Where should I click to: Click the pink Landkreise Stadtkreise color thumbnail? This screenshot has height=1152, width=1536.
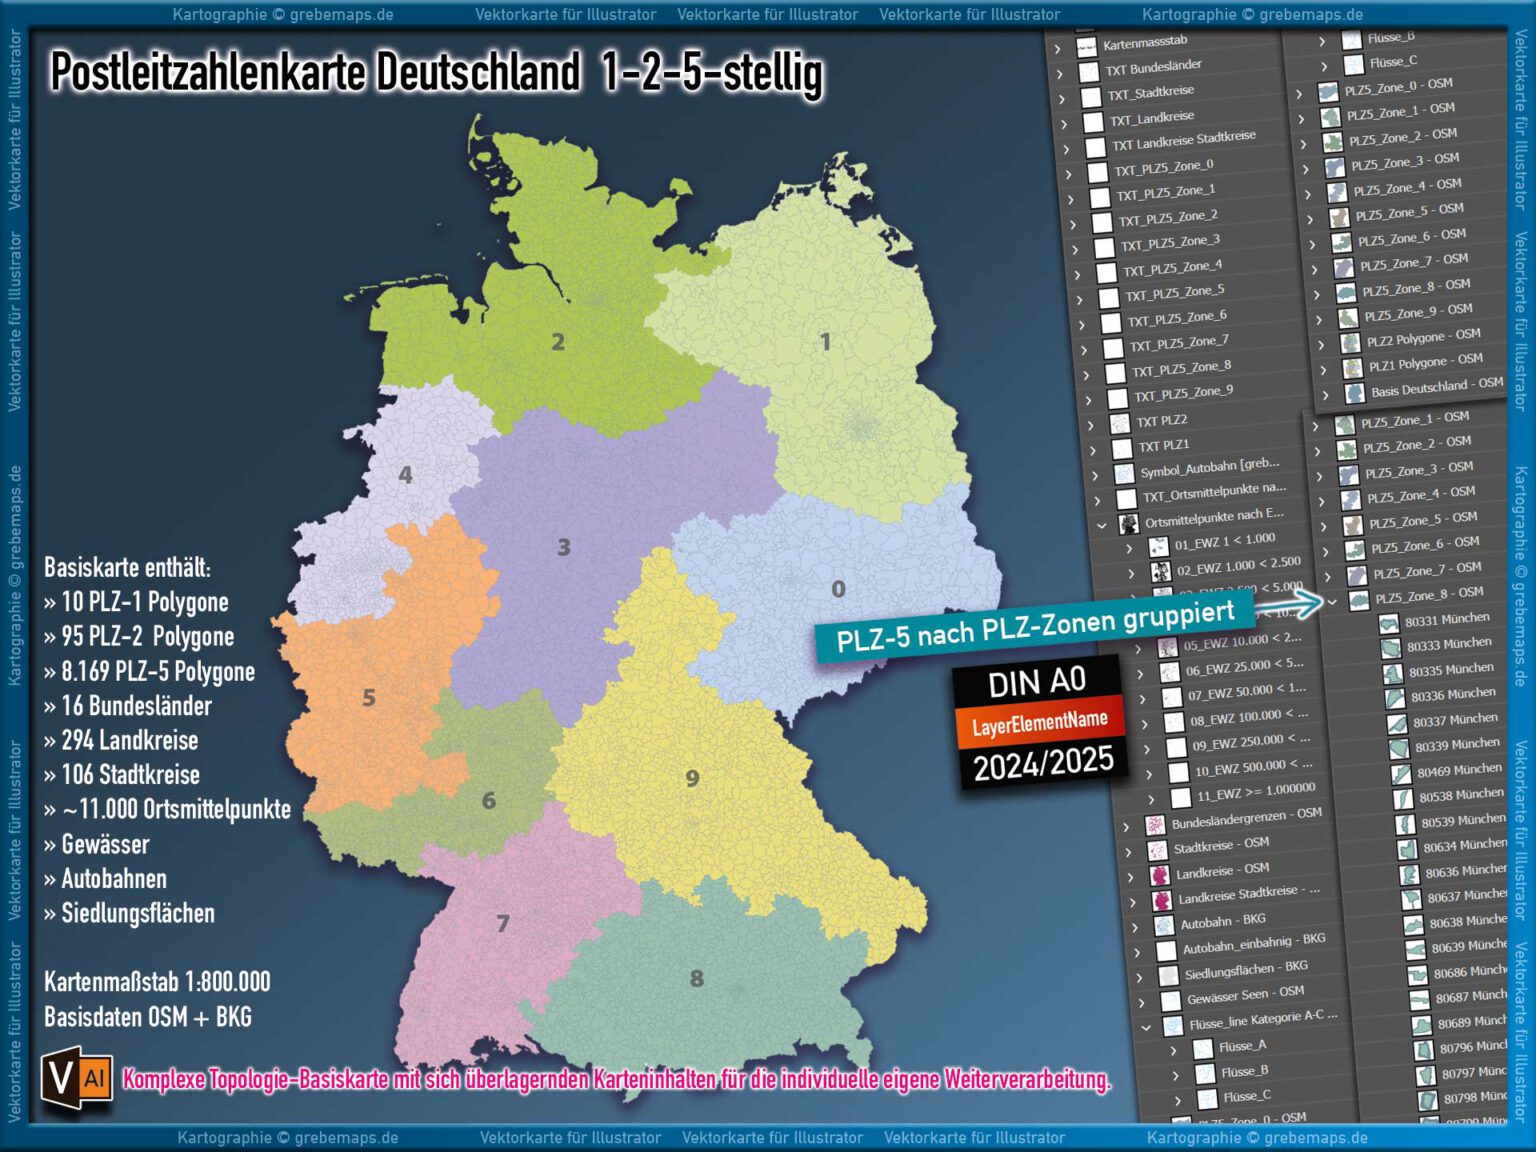(1160, 899)
